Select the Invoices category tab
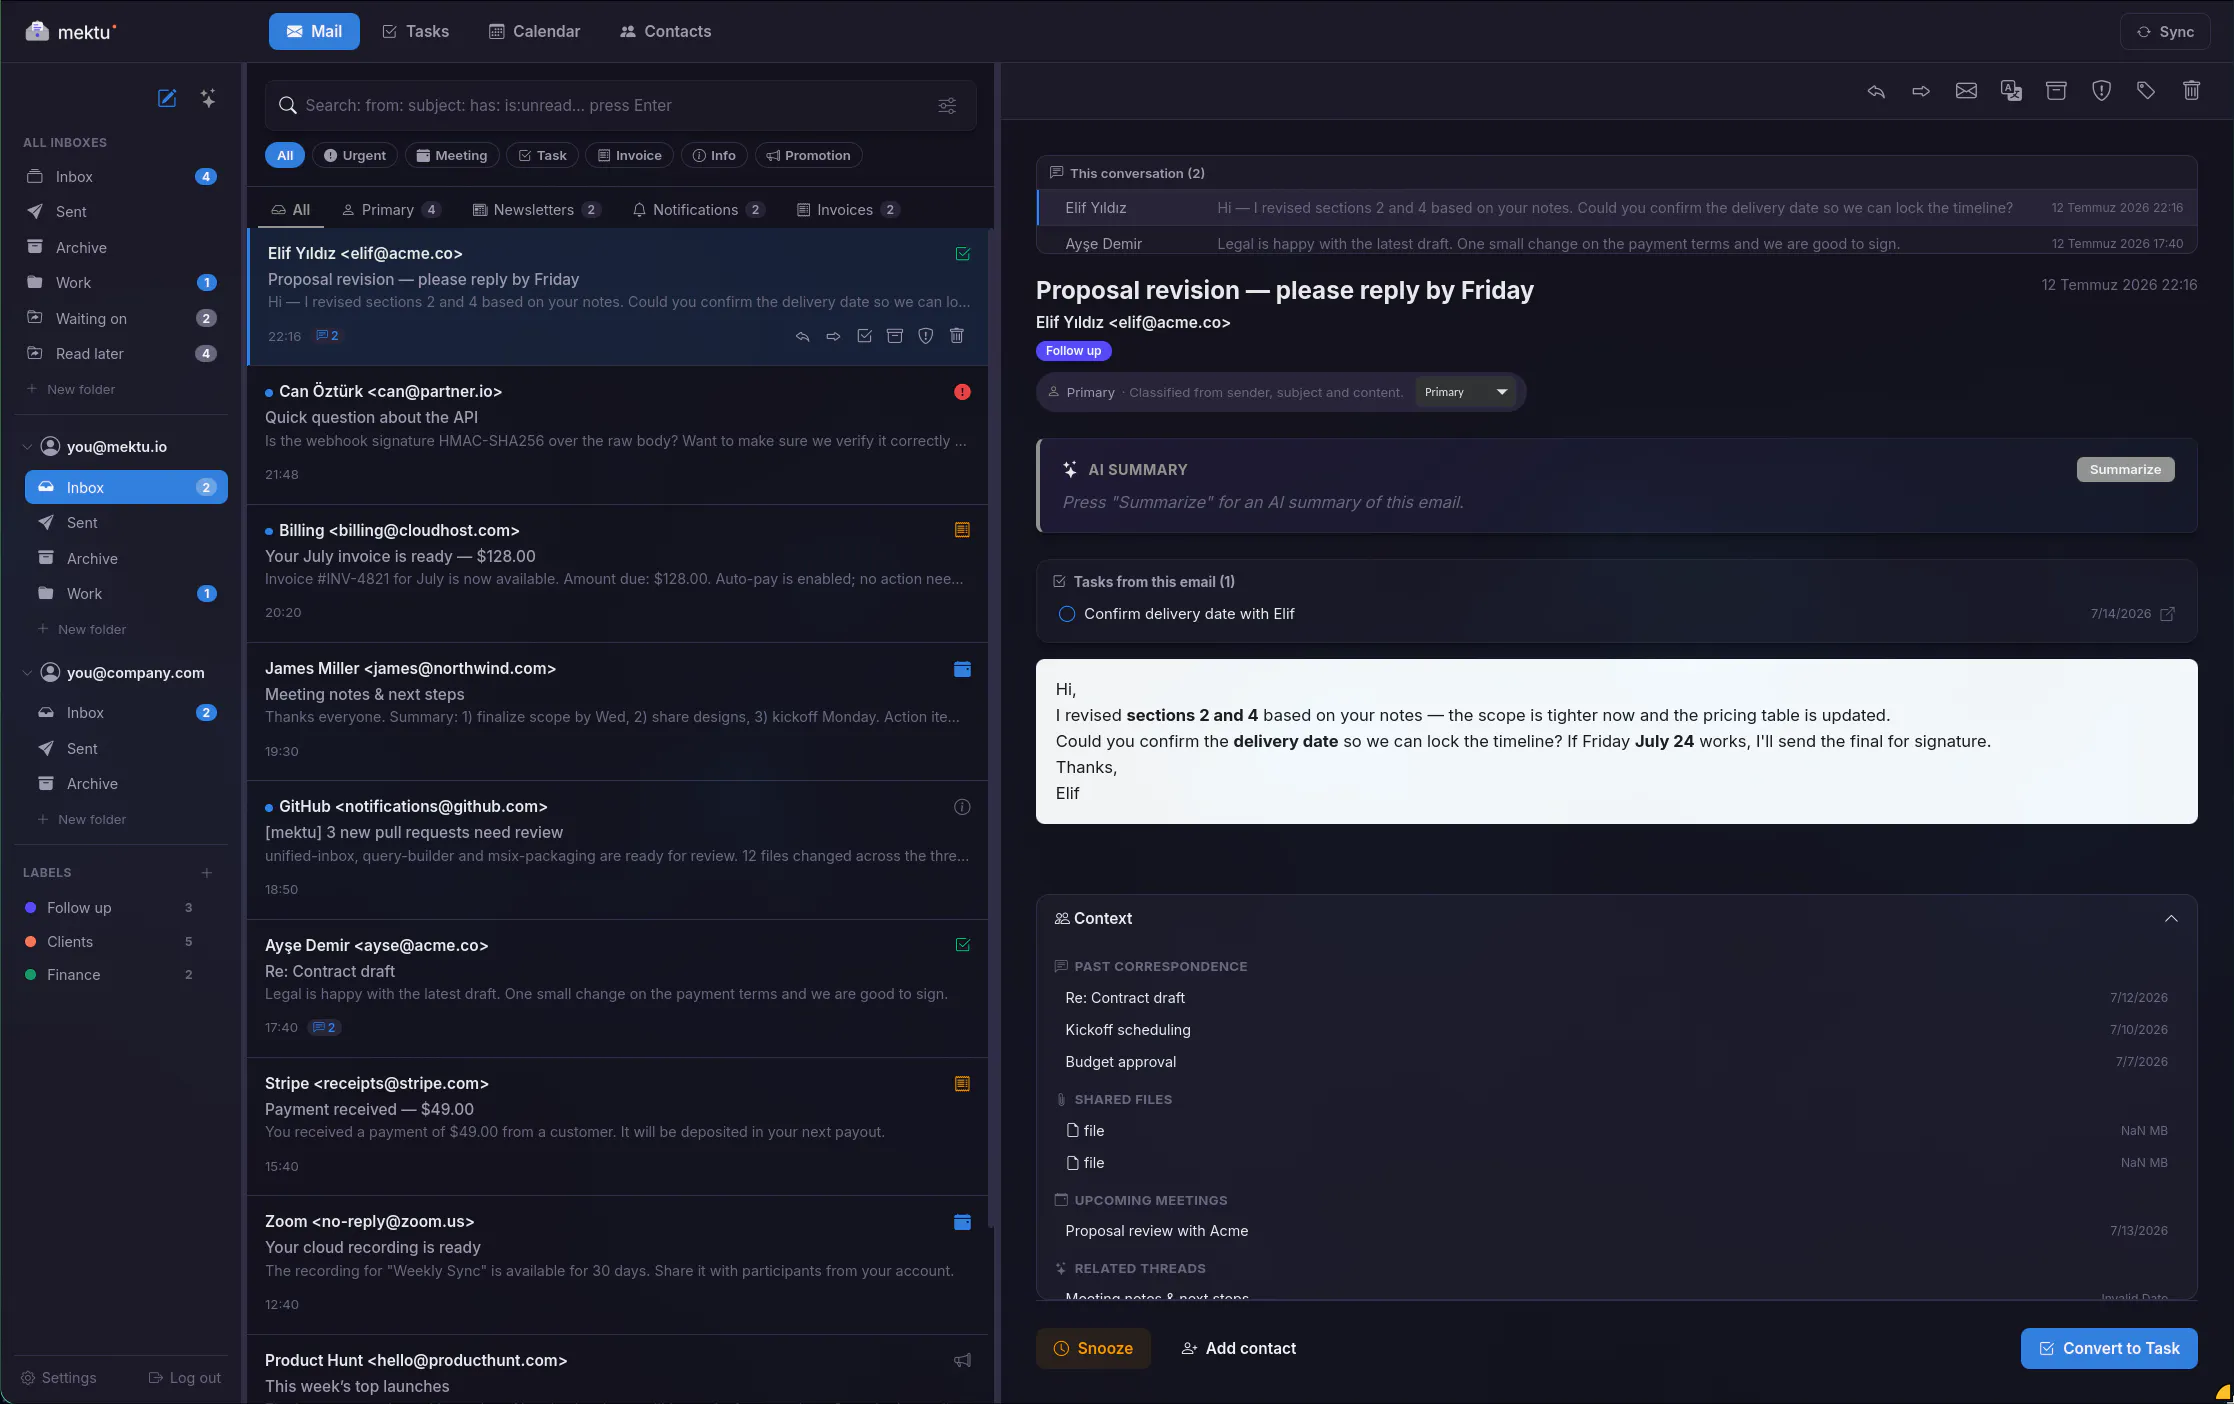 (x=848, y=210)
